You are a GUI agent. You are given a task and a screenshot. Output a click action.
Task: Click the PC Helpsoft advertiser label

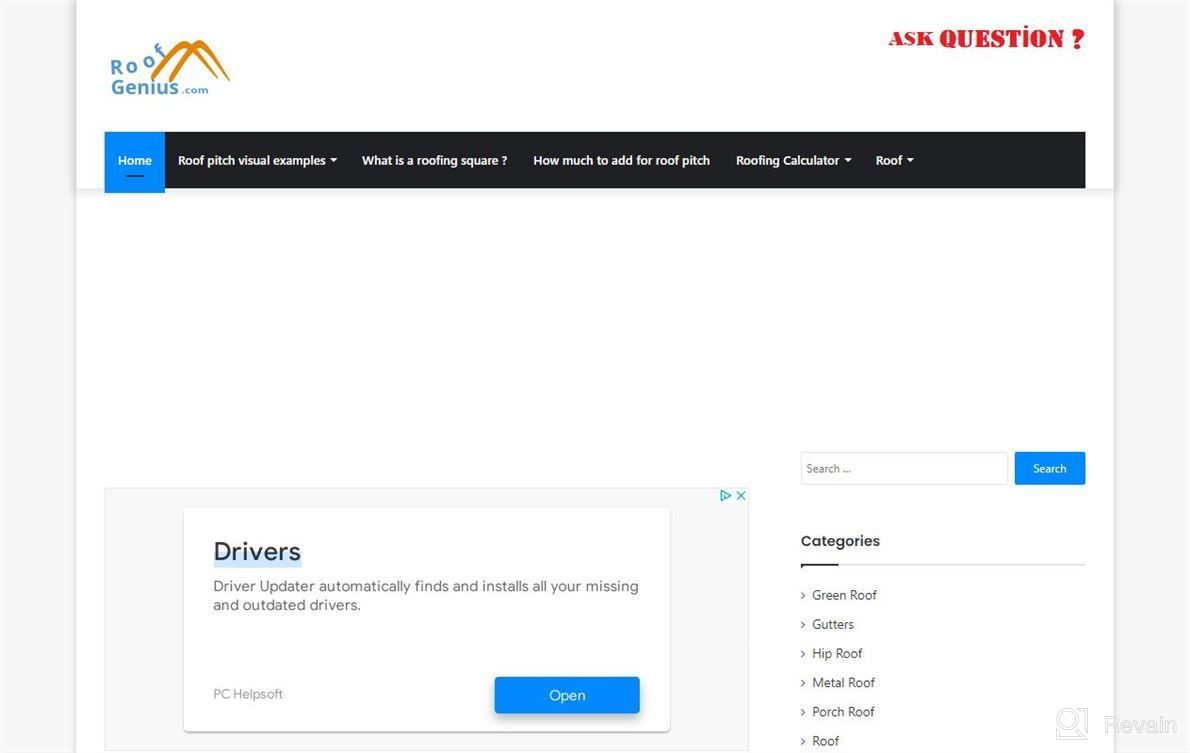(248, 695)
